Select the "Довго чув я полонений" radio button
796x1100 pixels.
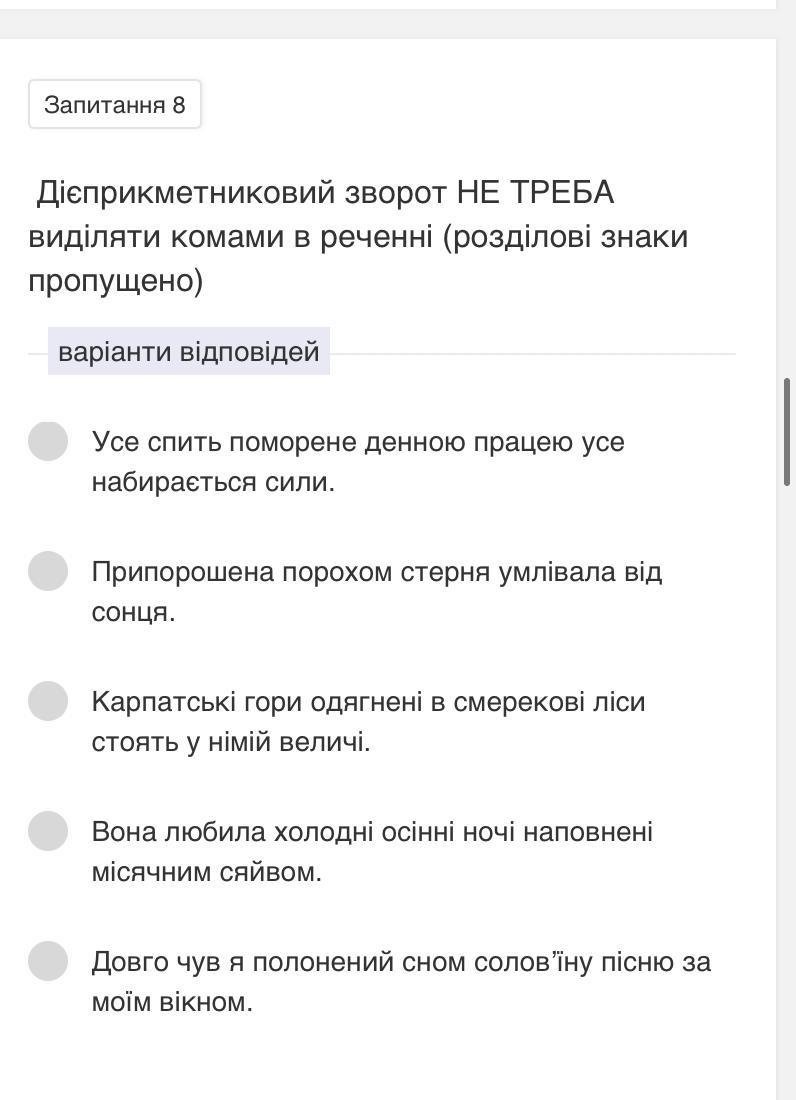click(48, 961)
